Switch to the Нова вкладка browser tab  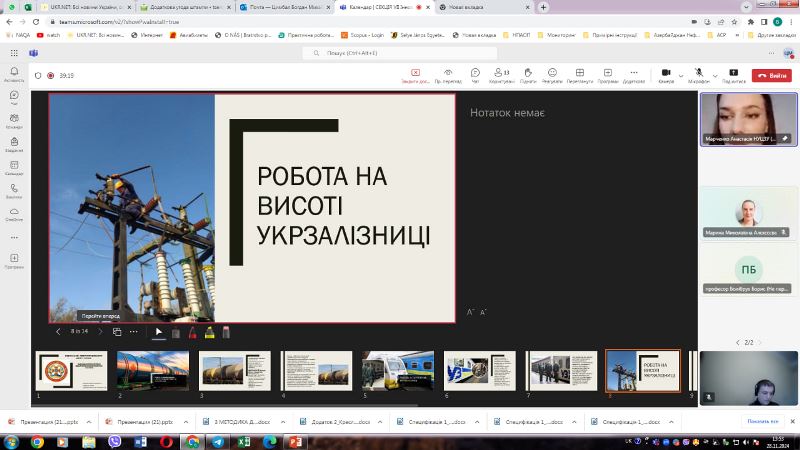485,7
